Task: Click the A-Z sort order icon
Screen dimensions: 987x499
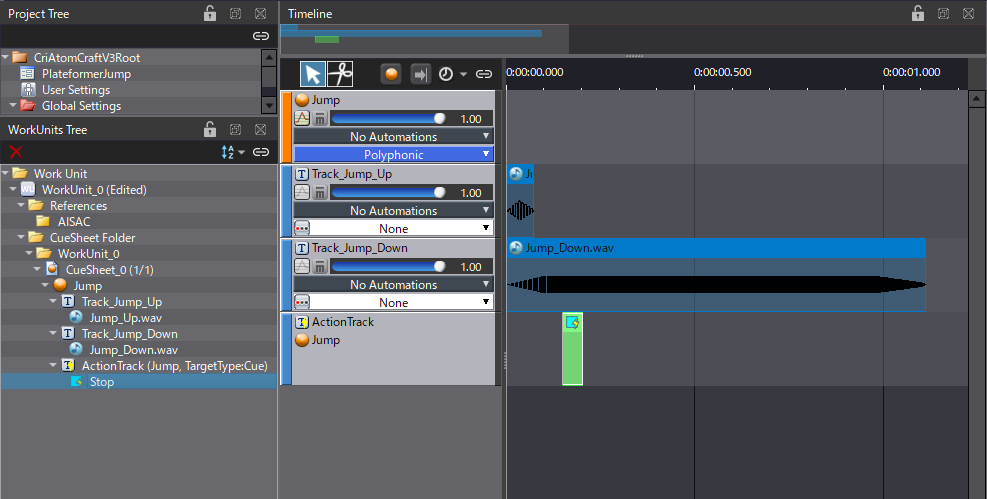Action: [x=228, y=152]
